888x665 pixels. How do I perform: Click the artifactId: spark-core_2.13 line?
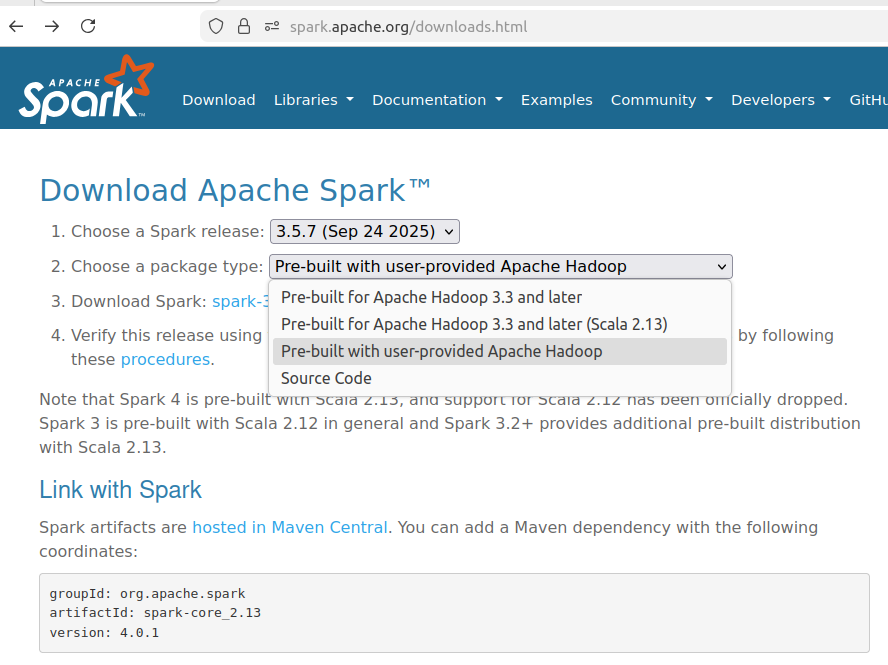(155, 613)
